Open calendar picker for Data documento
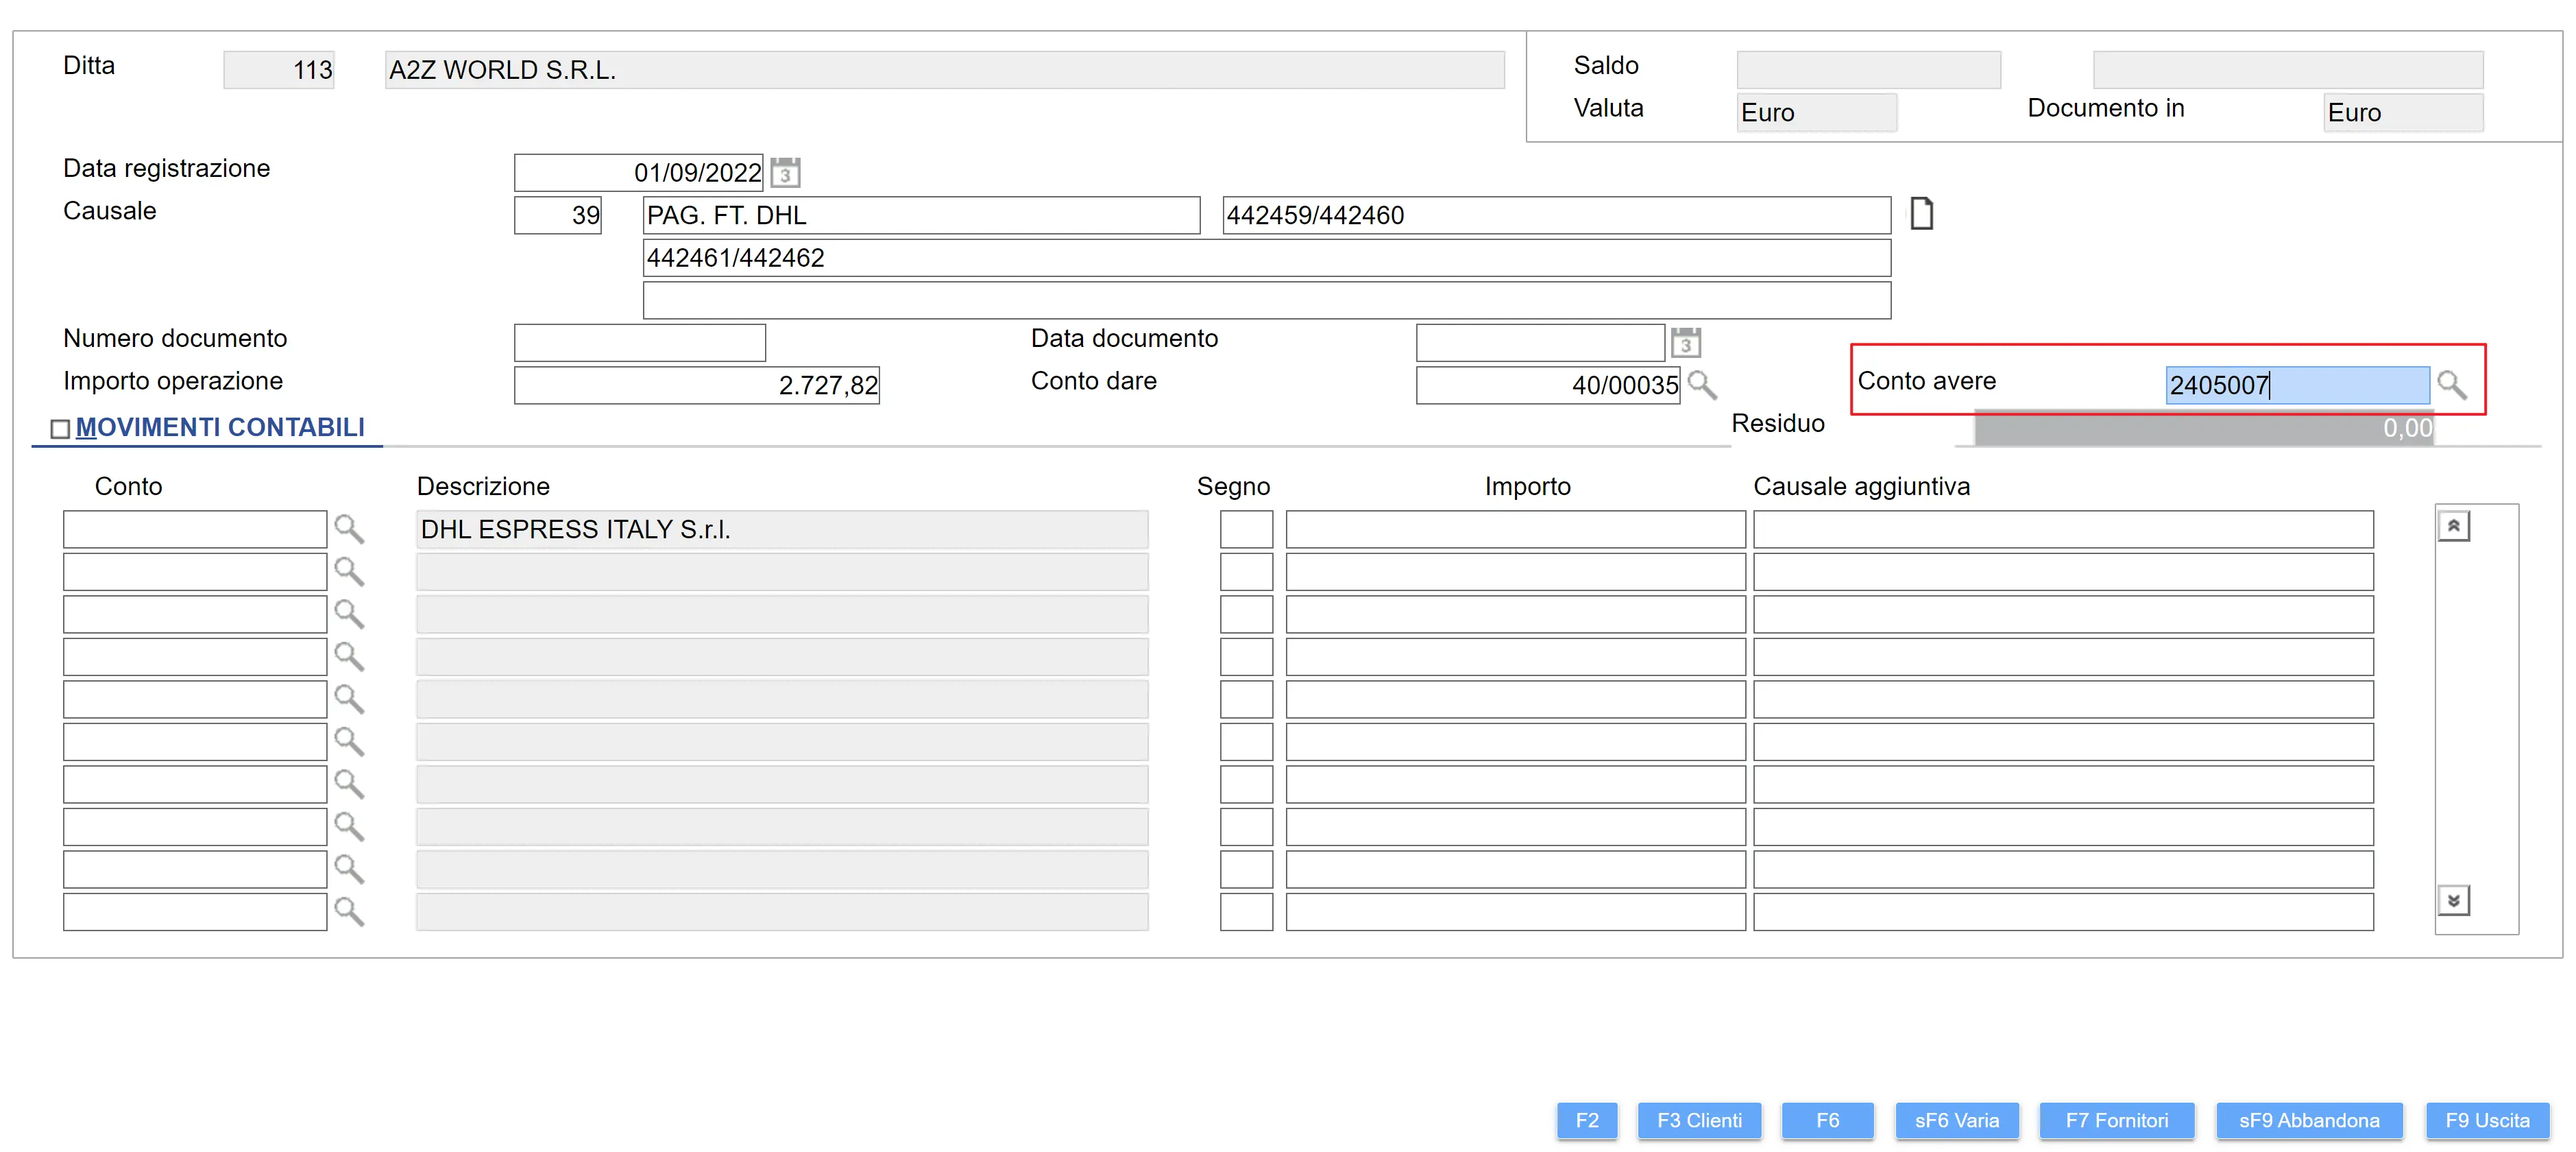Screen dimensions: 2576x1152 [1685, 343]
